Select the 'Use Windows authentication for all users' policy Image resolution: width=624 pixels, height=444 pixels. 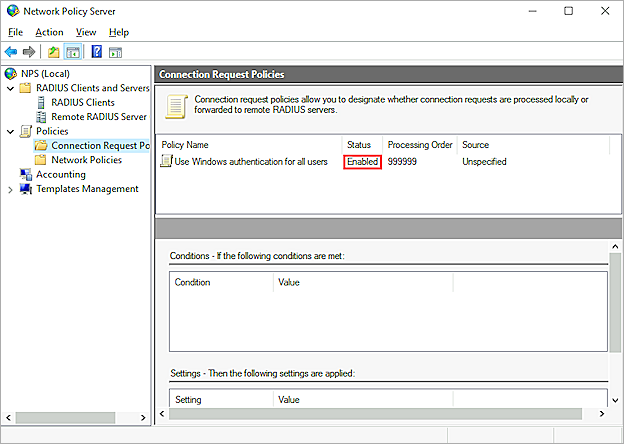click(249, 162)
